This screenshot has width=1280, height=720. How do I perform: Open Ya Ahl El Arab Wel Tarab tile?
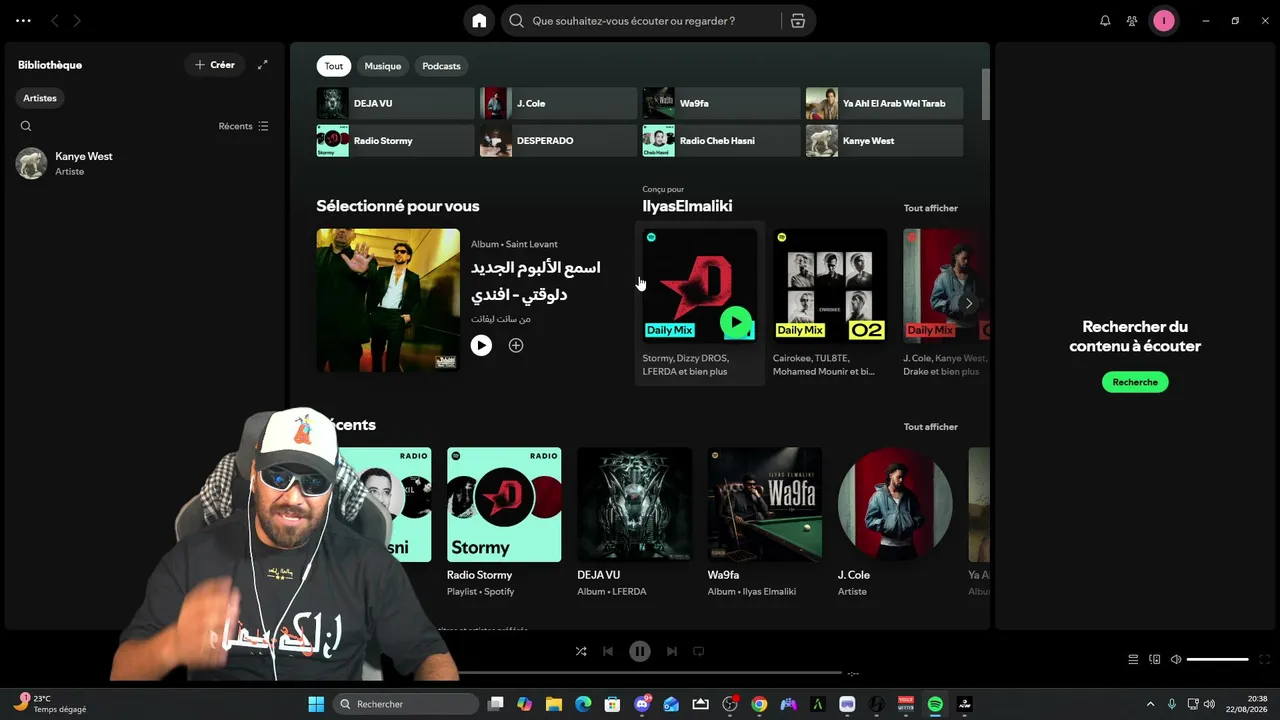(x=884, y=103)
